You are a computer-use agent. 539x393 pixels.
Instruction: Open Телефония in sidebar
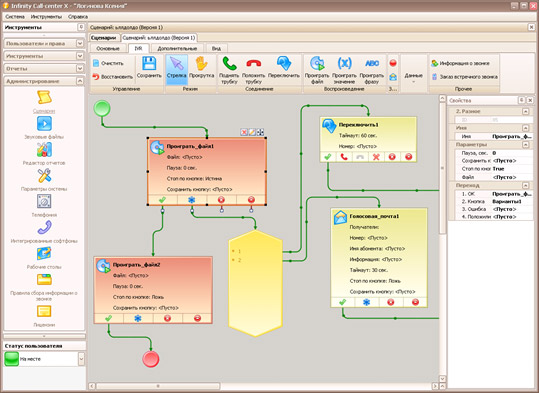(44, 206)
